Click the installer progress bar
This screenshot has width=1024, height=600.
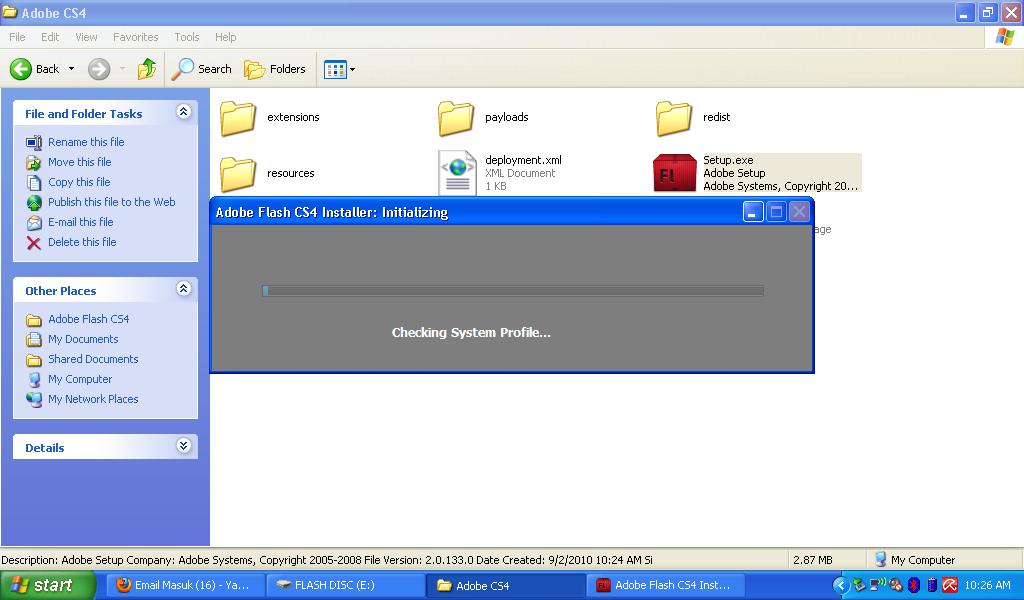coord(513,291)
